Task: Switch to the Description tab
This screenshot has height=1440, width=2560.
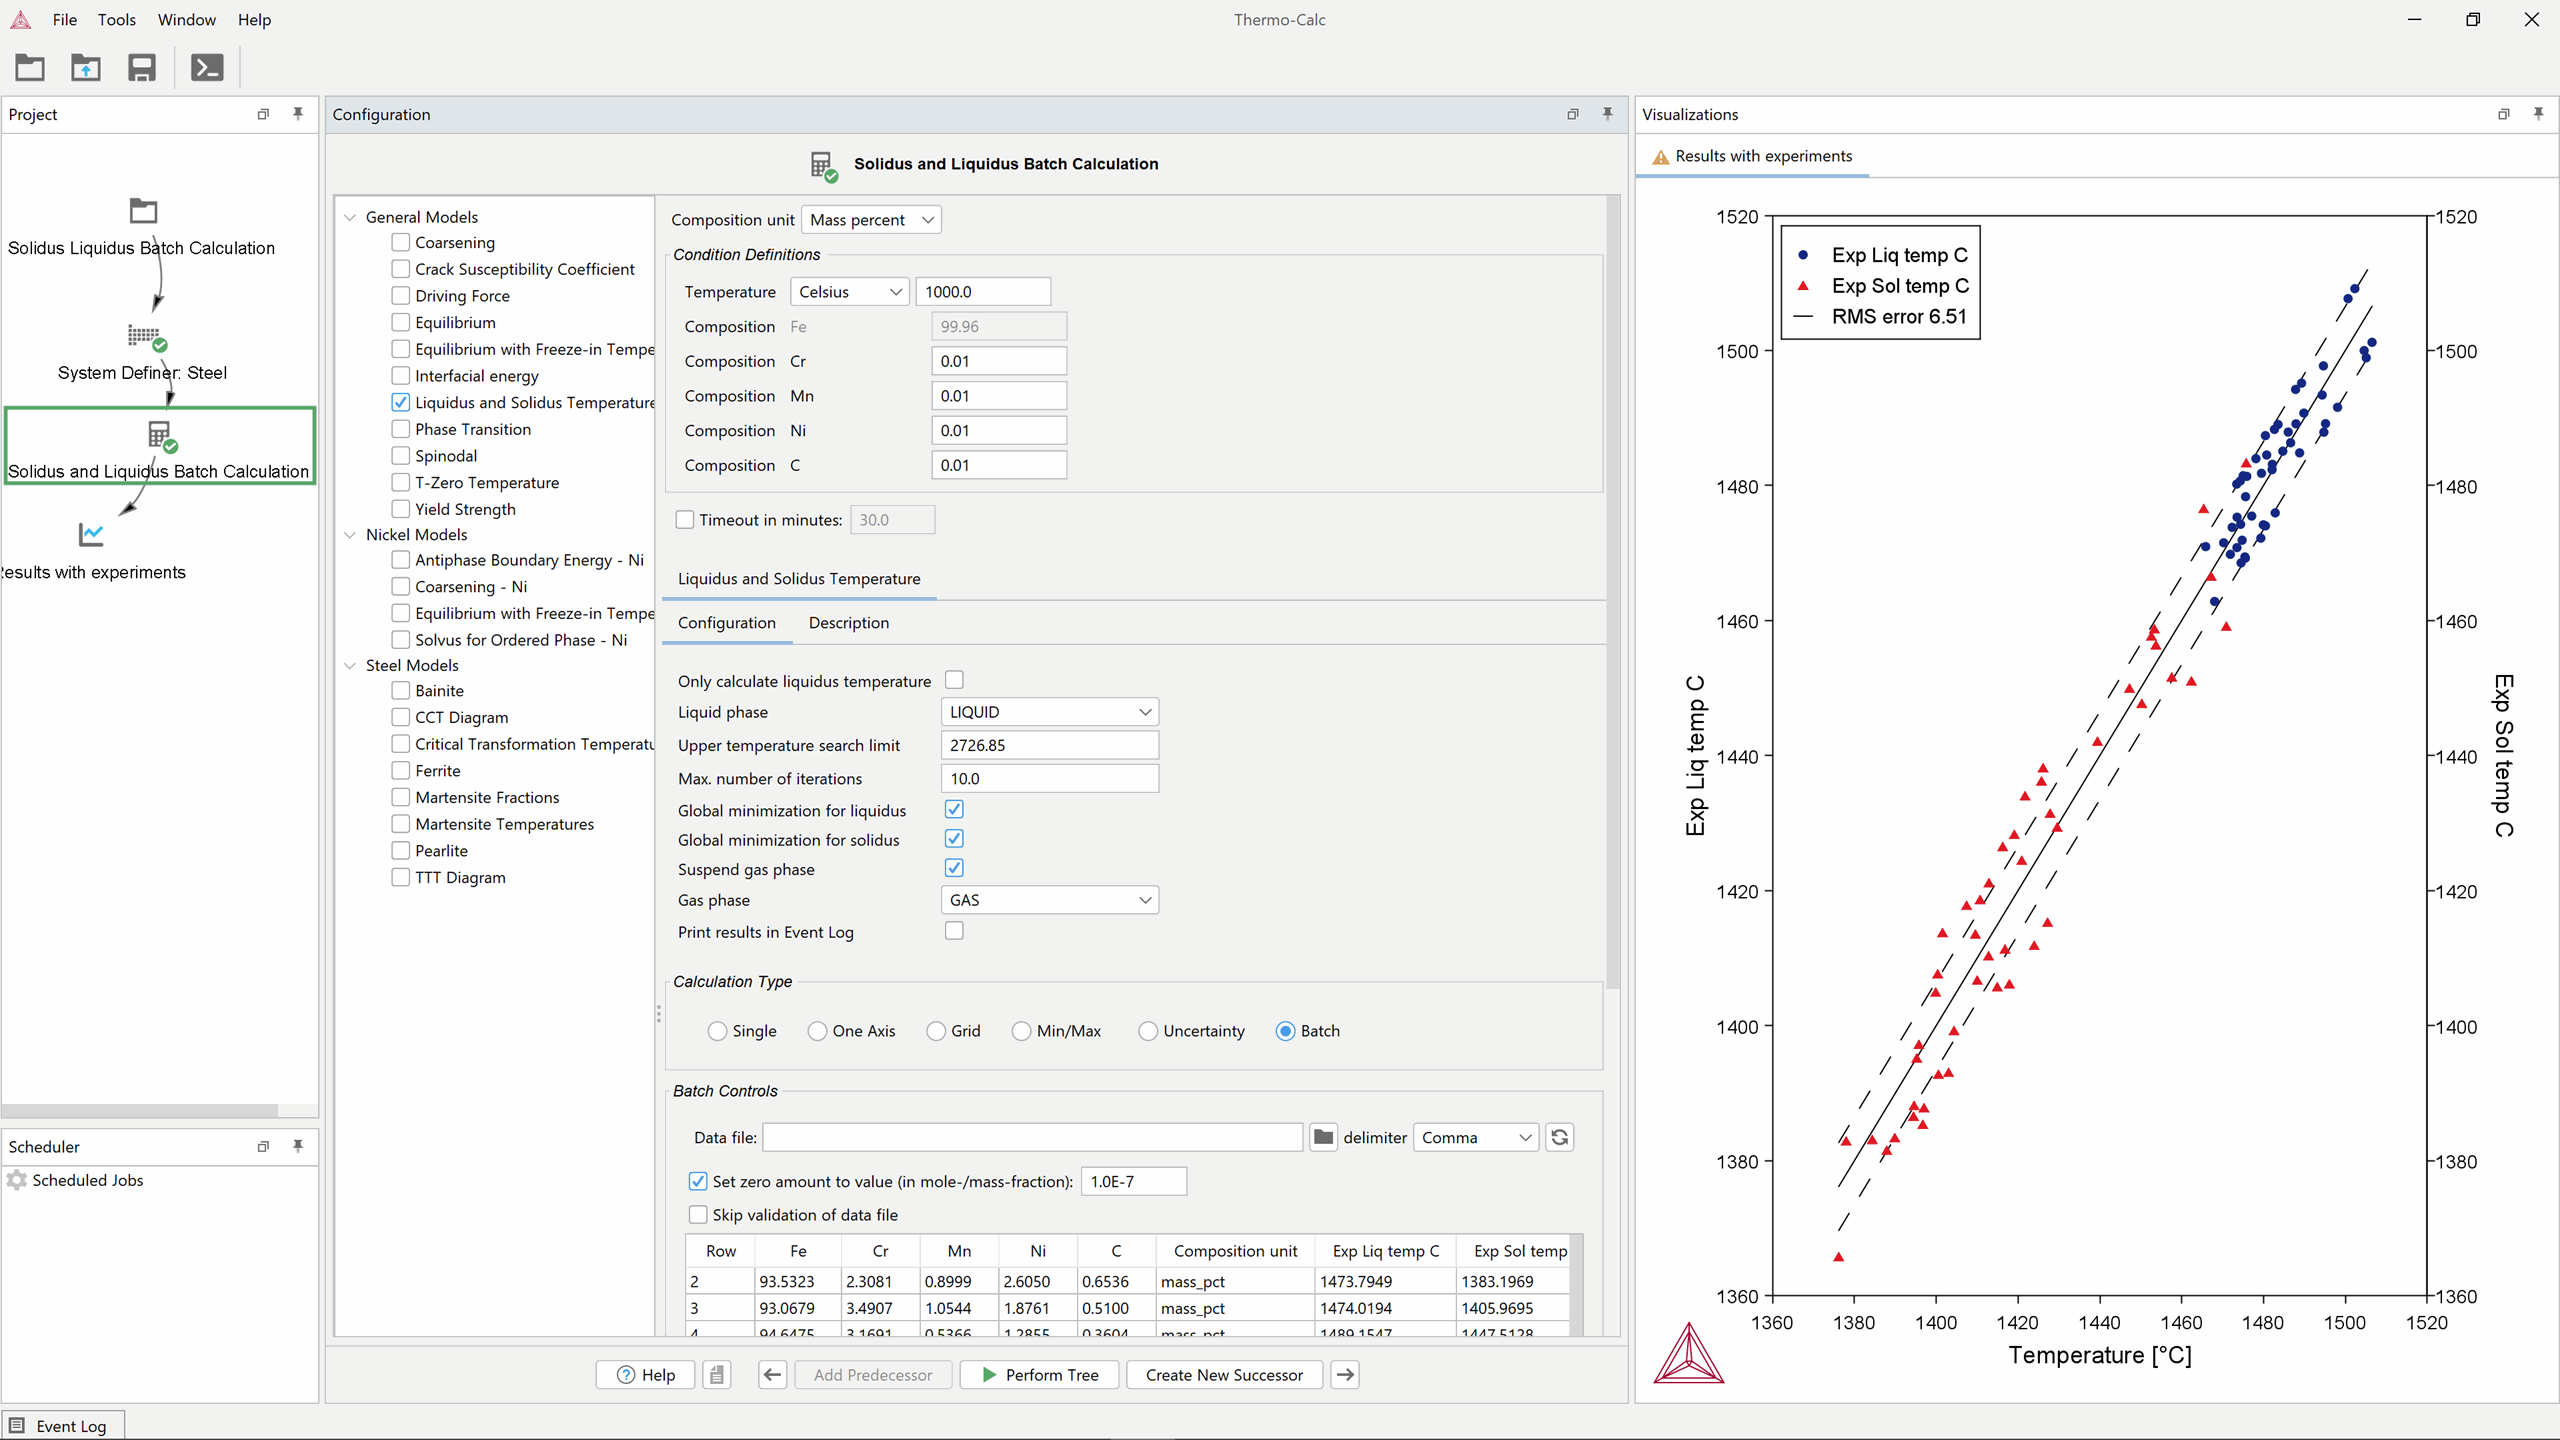Action: 848,622
